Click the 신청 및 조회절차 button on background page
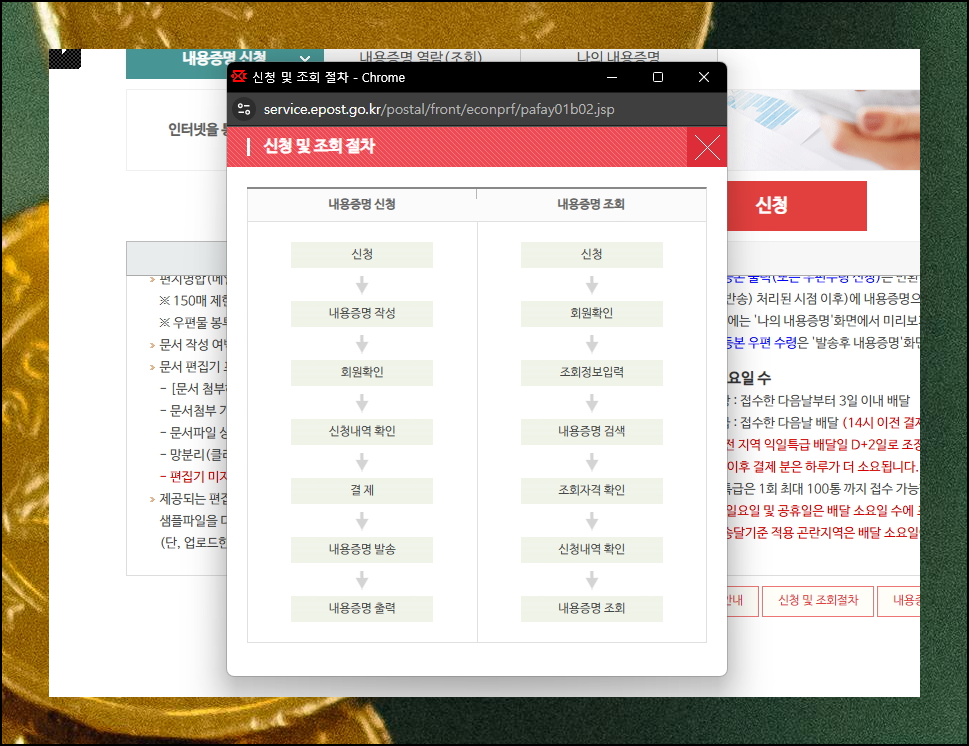Viewport: 969px width, 746px height. pos(818,601)
